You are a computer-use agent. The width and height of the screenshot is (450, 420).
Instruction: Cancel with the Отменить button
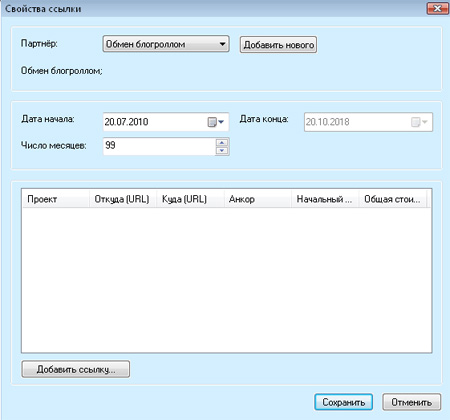coord(411,402)
